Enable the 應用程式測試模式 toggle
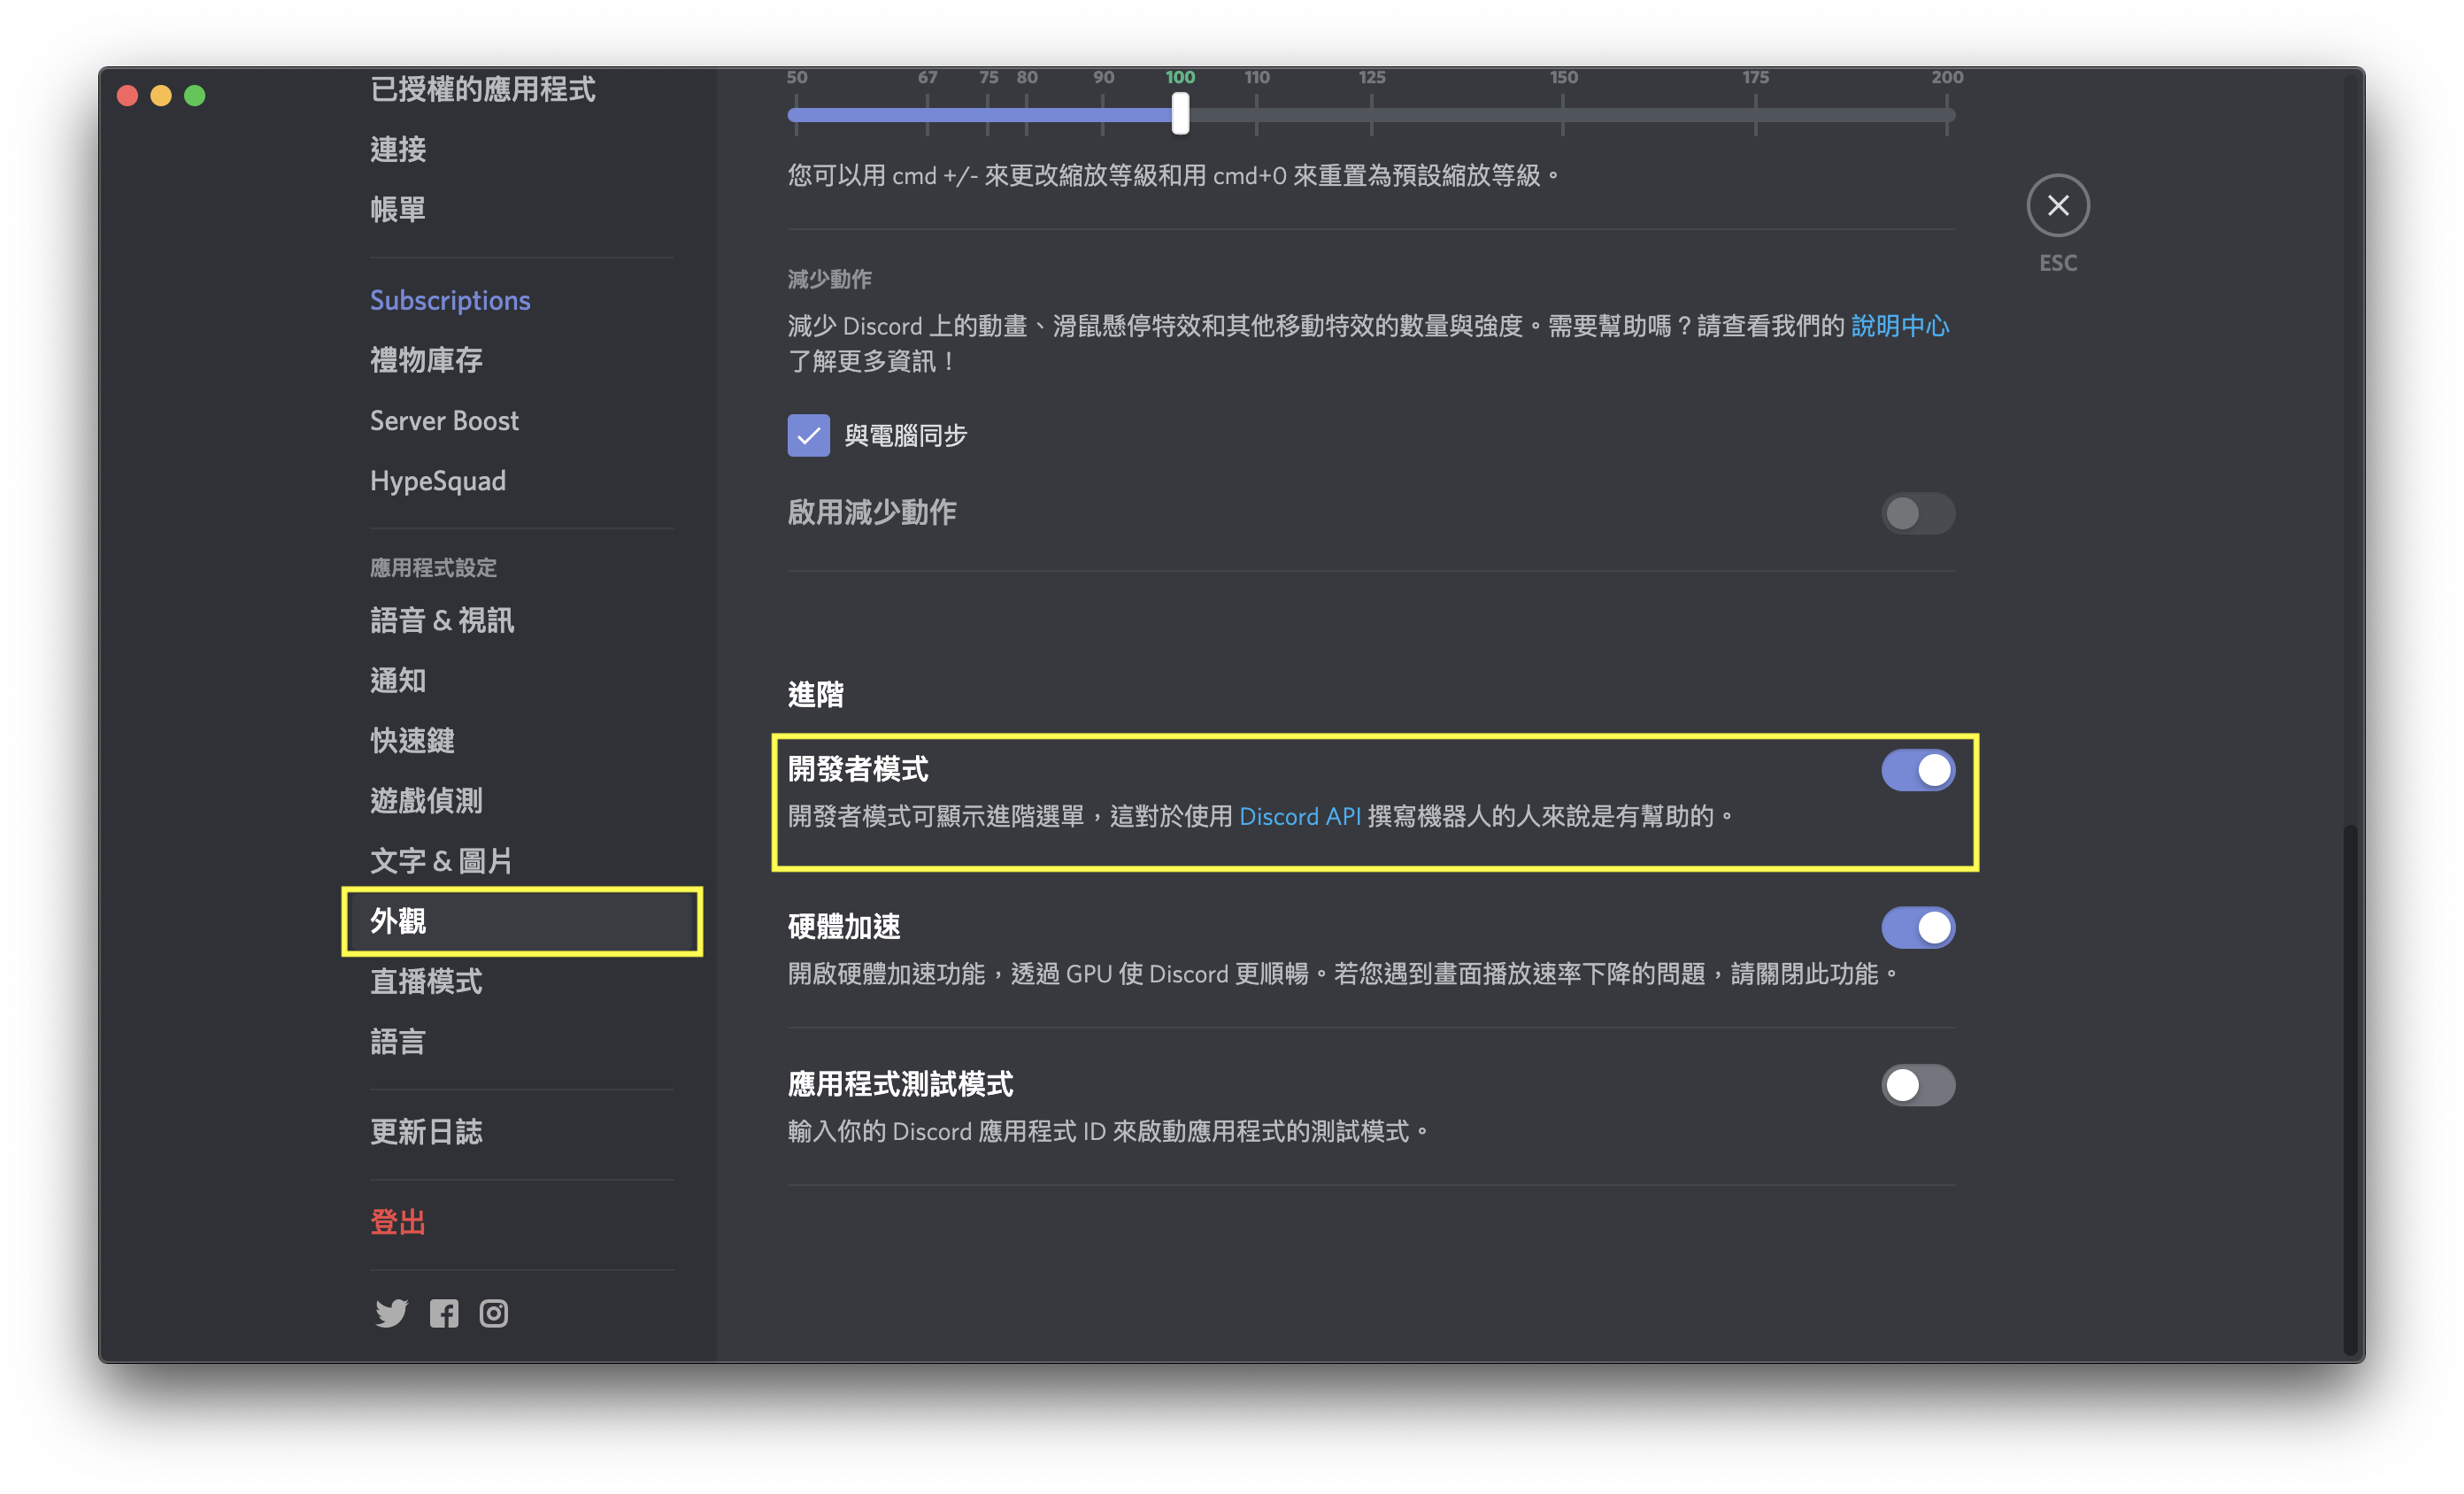The width and height of the screenshot is (2464, 1494). [1917, 1085]
